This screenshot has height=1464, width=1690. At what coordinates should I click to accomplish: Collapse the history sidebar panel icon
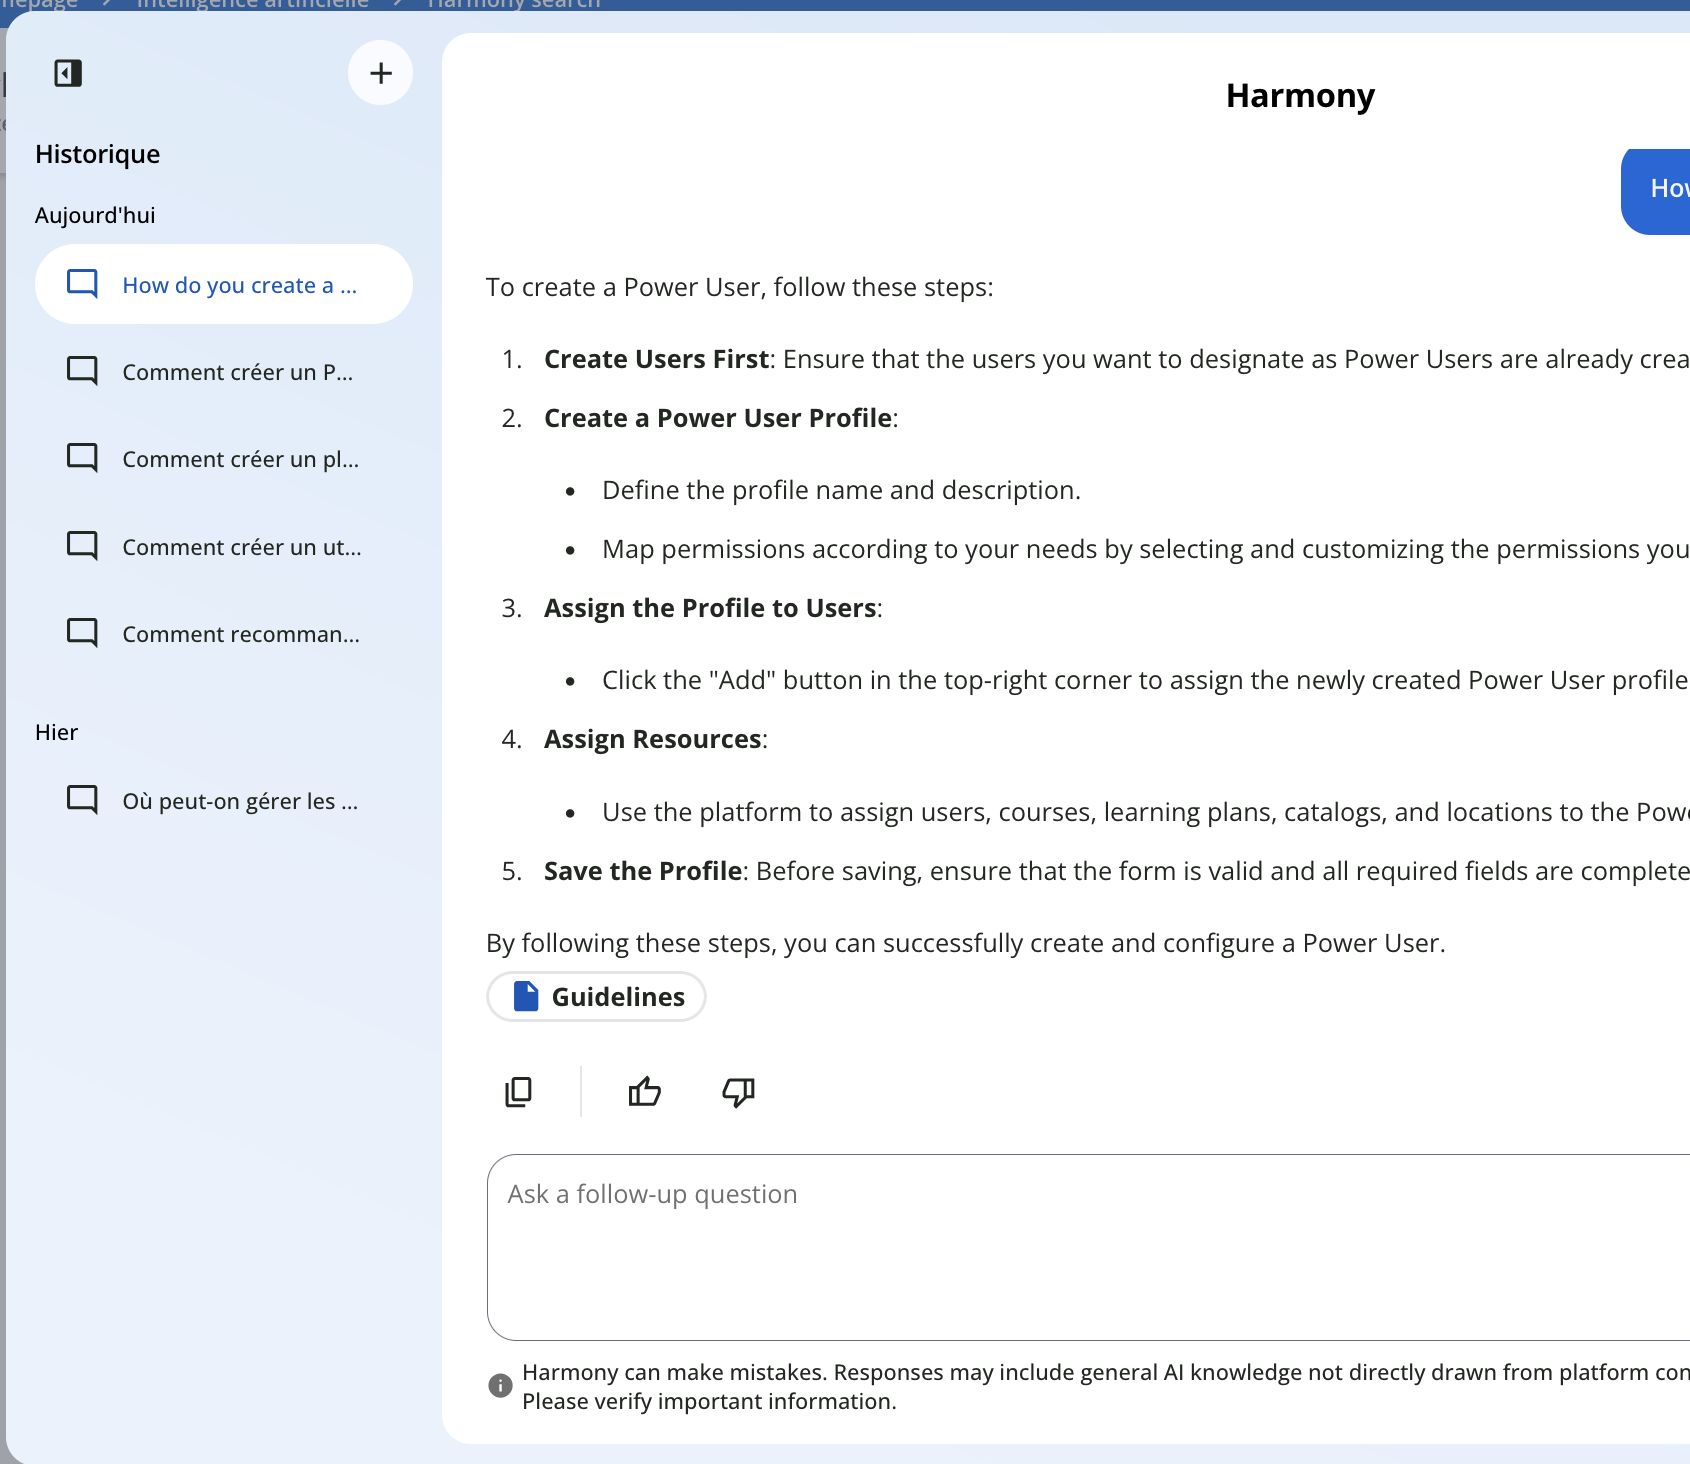[68, 73]
